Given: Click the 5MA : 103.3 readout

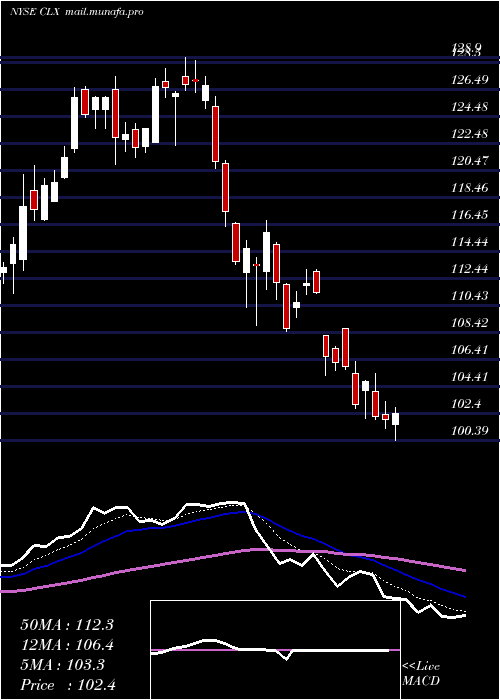Looking at the screenshot, I should (62, 665).
